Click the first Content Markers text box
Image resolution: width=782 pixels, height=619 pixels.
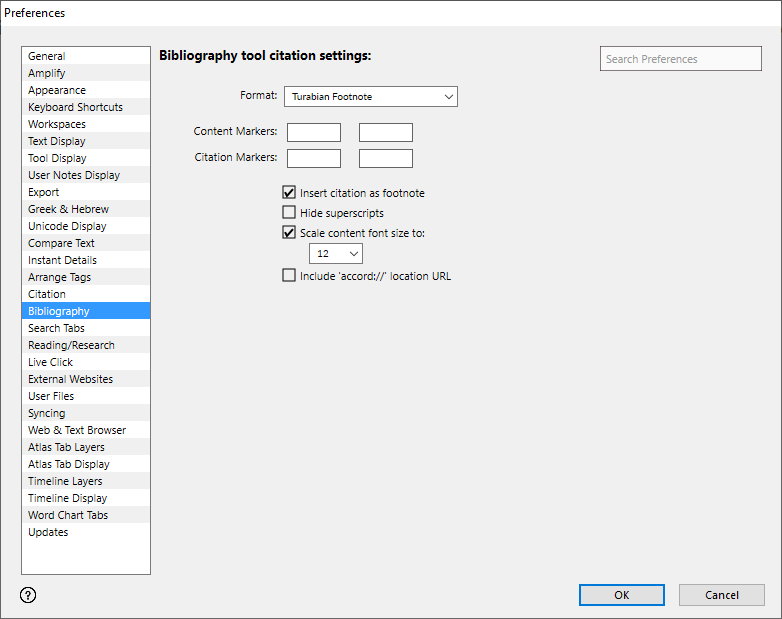[313, 132]
